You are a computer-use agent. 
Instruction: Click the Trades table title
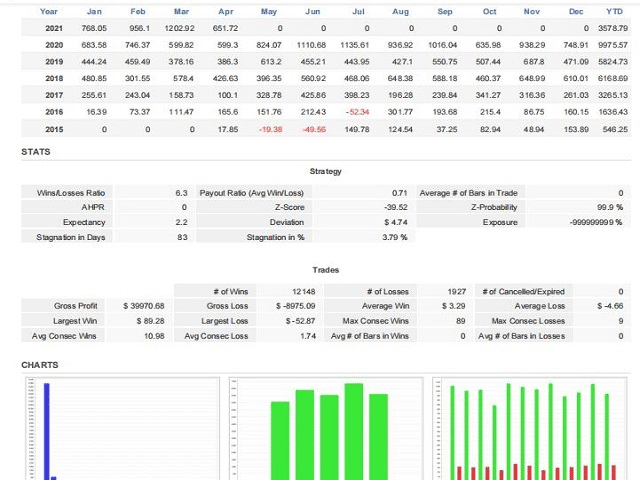coord(325,270)
